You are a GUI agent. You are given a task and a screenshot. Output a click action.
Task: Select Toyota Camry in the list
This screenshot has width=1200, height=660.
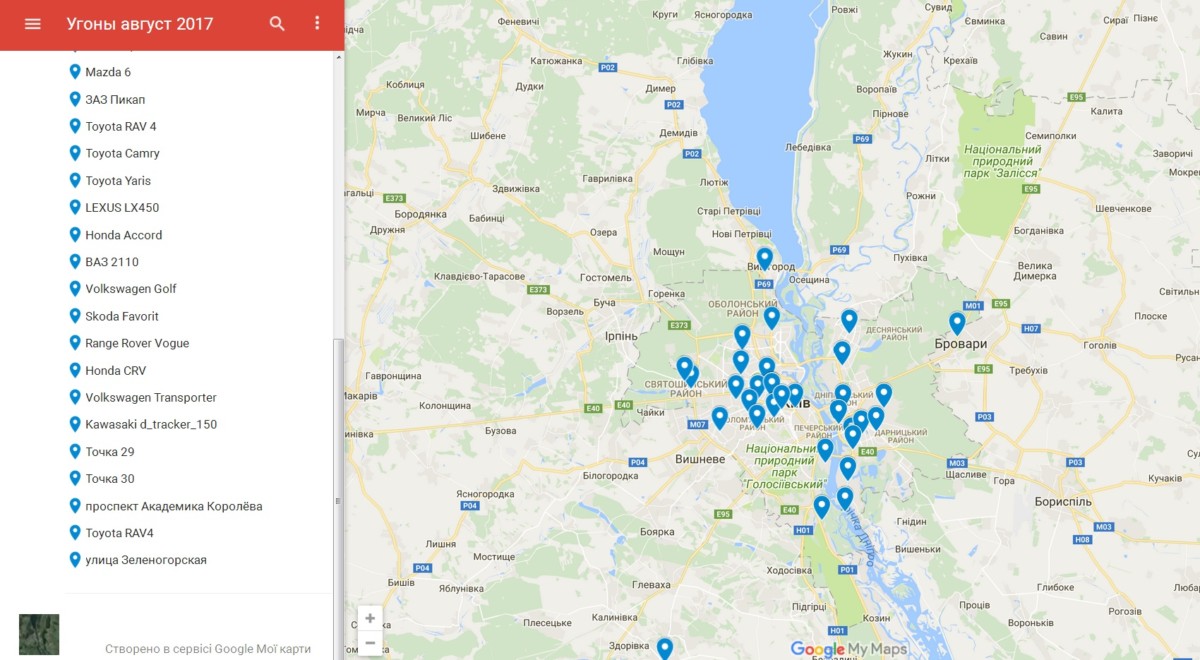pos(122,153)
